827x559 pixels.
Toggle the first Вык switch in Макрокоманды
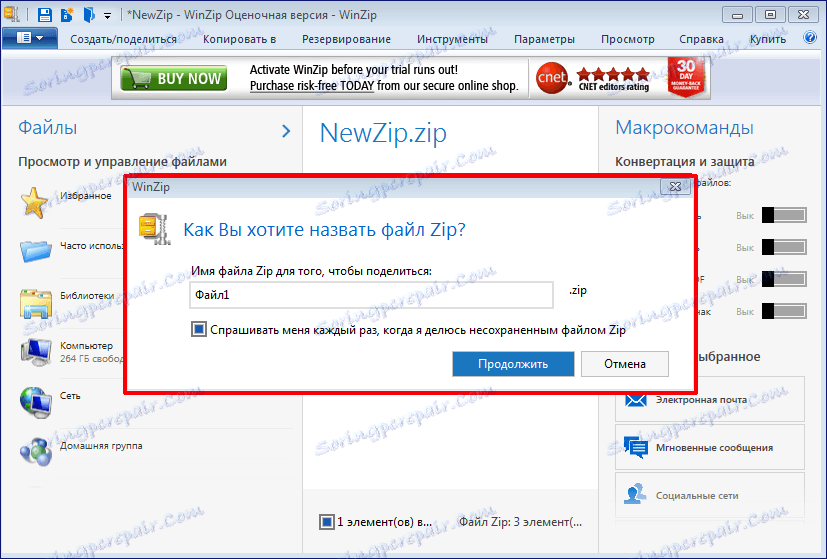click(x=784, y=215)
